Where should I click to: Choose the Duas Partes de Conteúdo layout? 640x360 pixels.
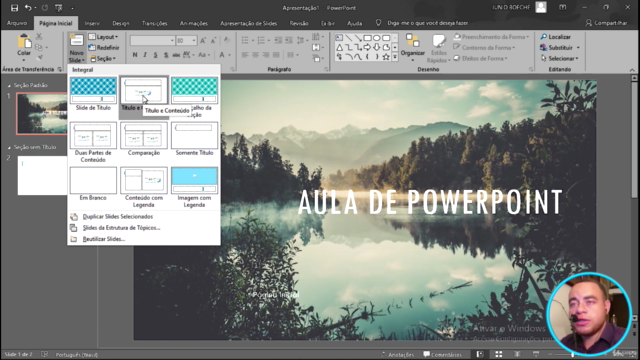(x=93, y=143)
